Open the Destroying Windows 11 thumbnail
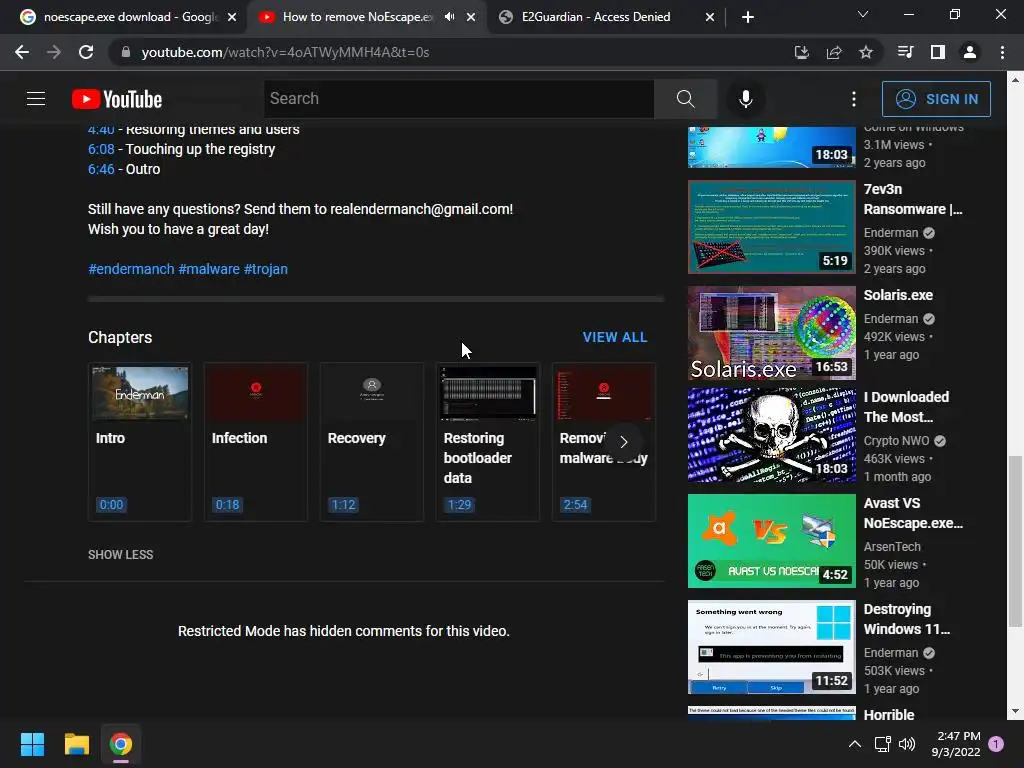The image size is (1024, 768). [x=771, y=647]
